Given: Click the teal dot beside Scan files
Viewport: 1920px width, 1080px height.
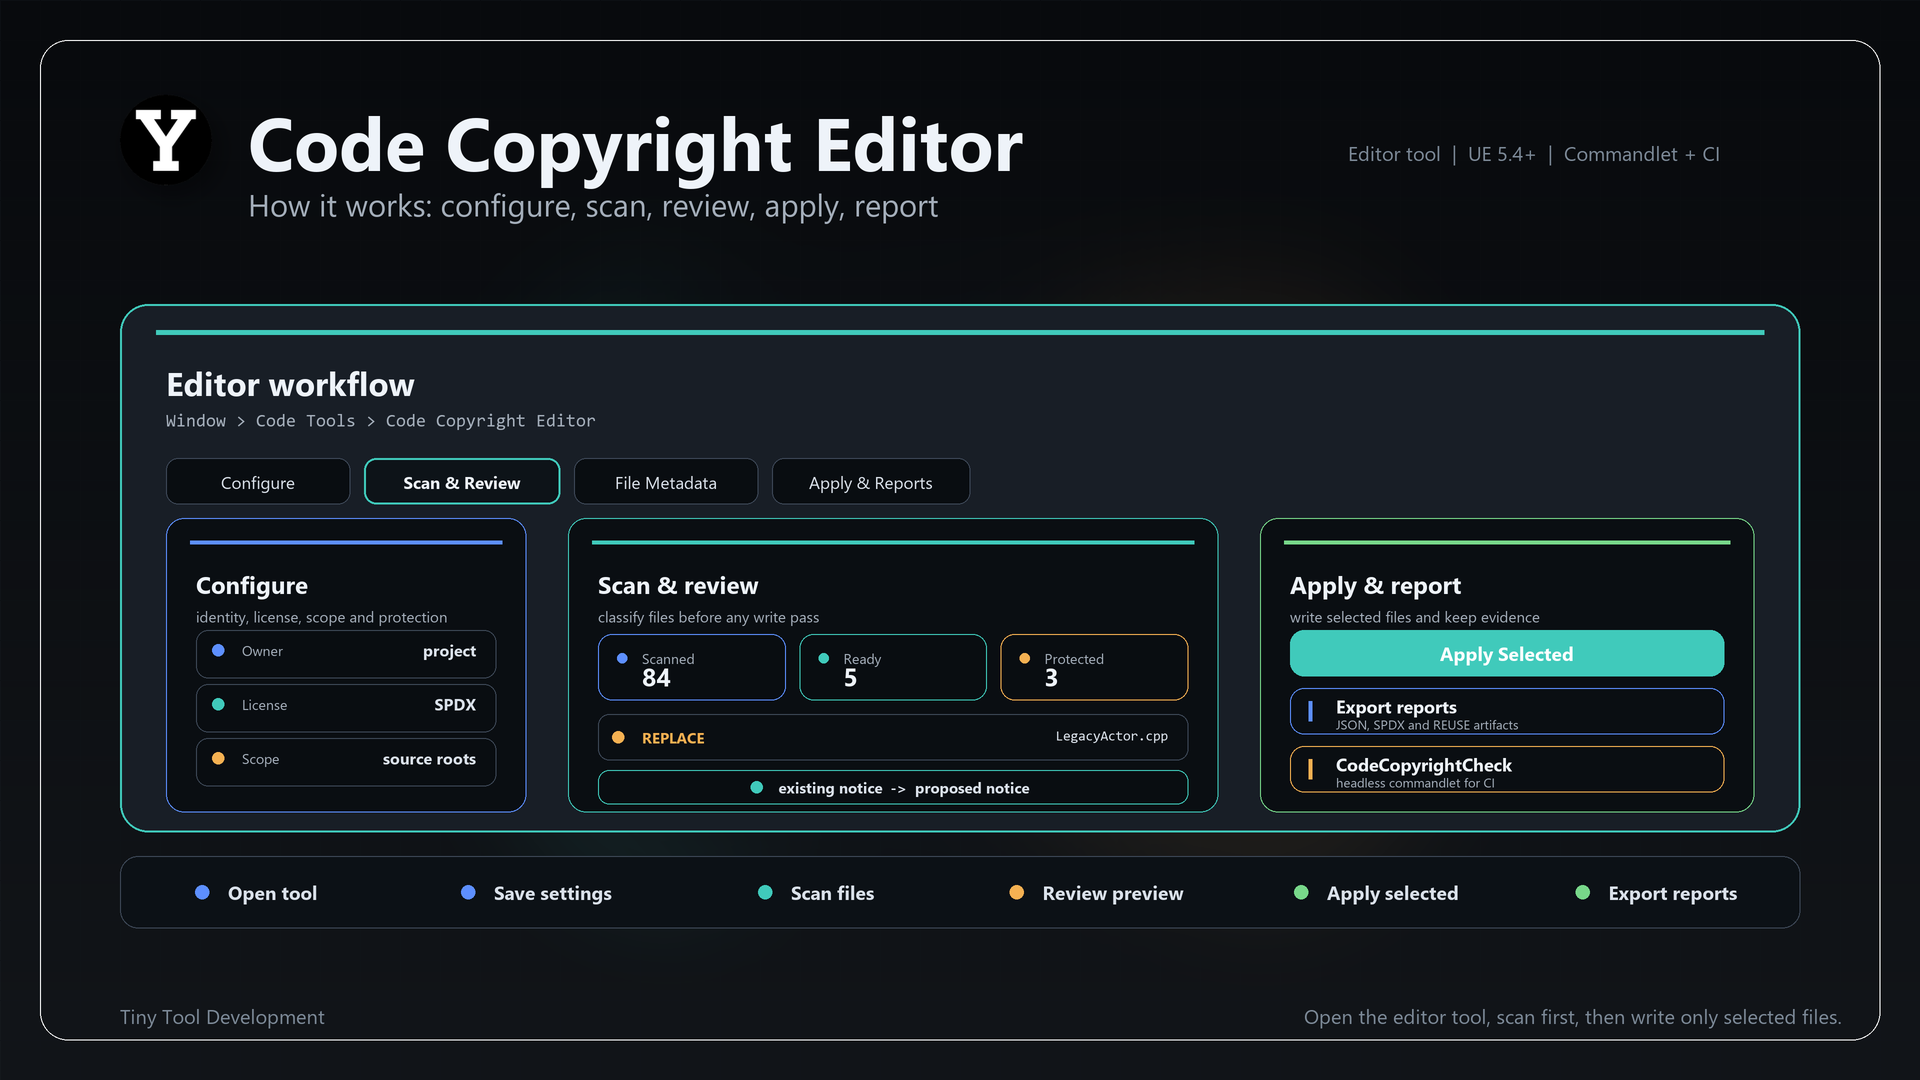Looking at the screenshot, I should (x=765, y=893).
